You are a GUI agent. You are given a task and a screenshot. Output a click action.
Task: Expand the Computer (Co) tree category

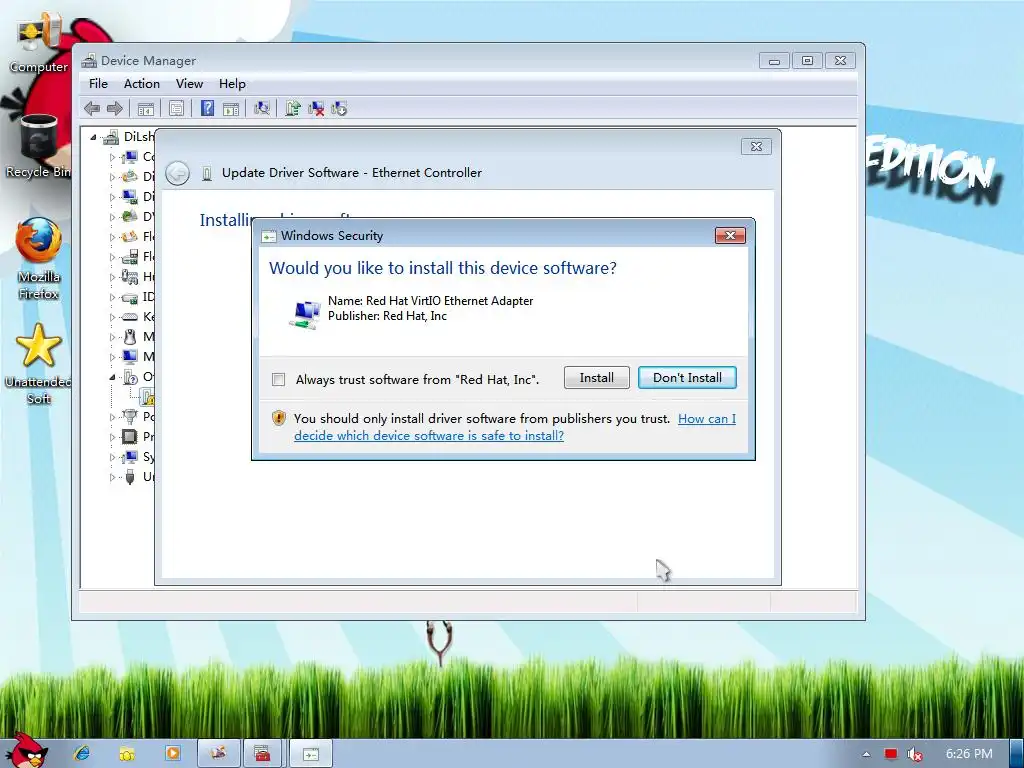(112, 157)
